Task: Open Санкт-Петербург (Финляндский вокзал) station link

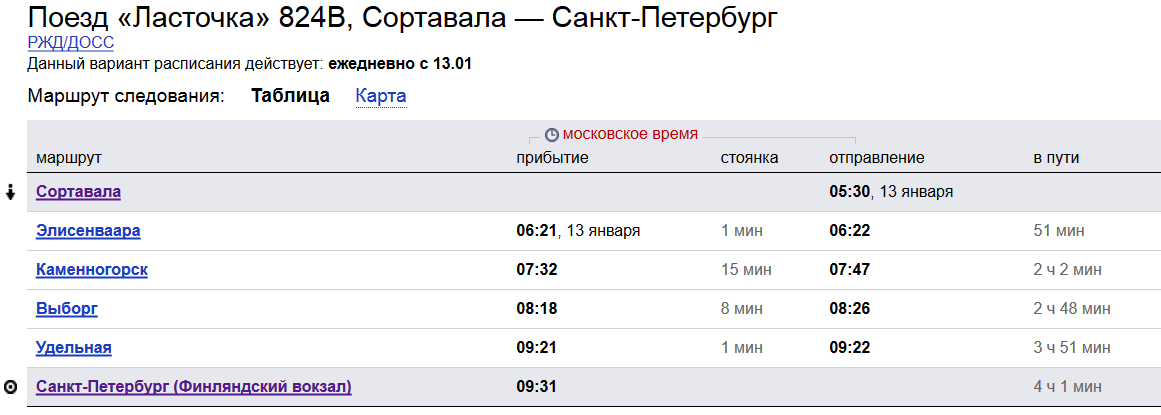Action: pos(194,386)
